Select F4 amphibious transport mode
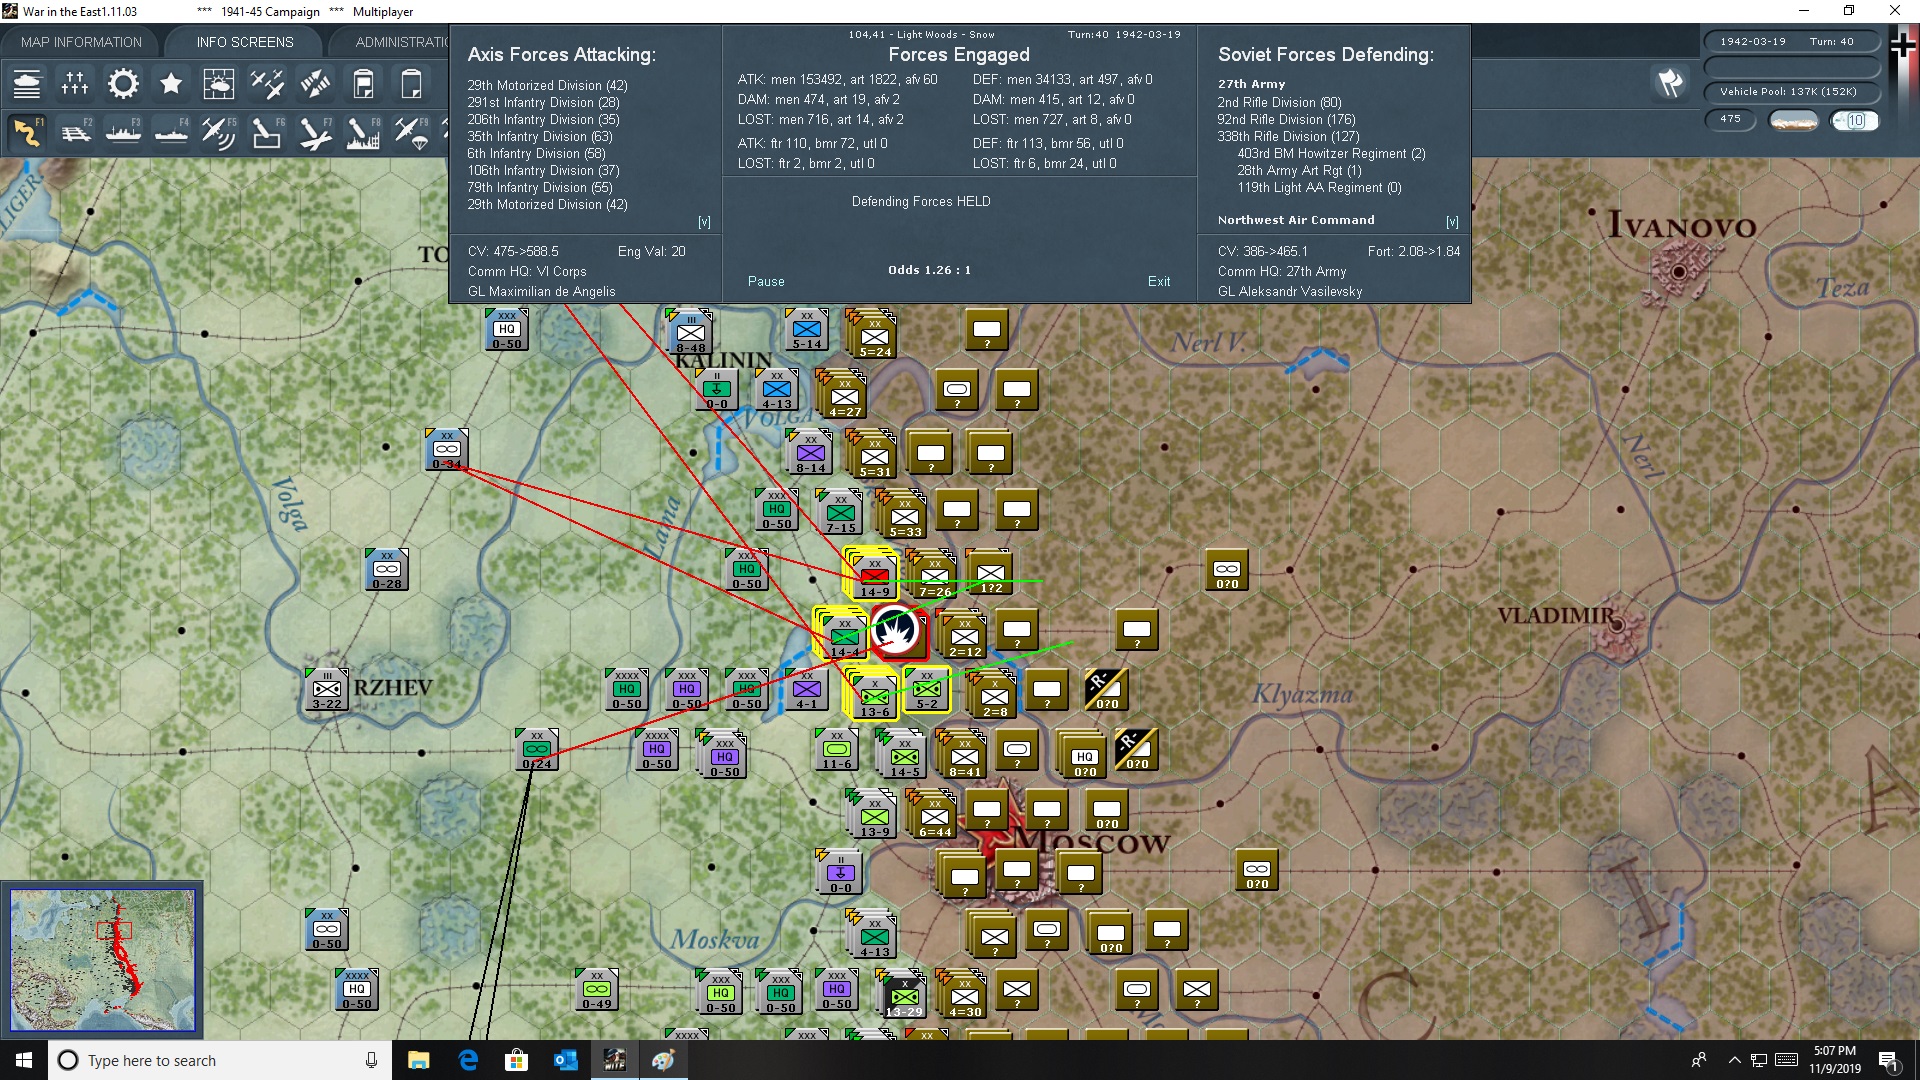Viewport: 1920px width, 1080px height. click(171, 132)
